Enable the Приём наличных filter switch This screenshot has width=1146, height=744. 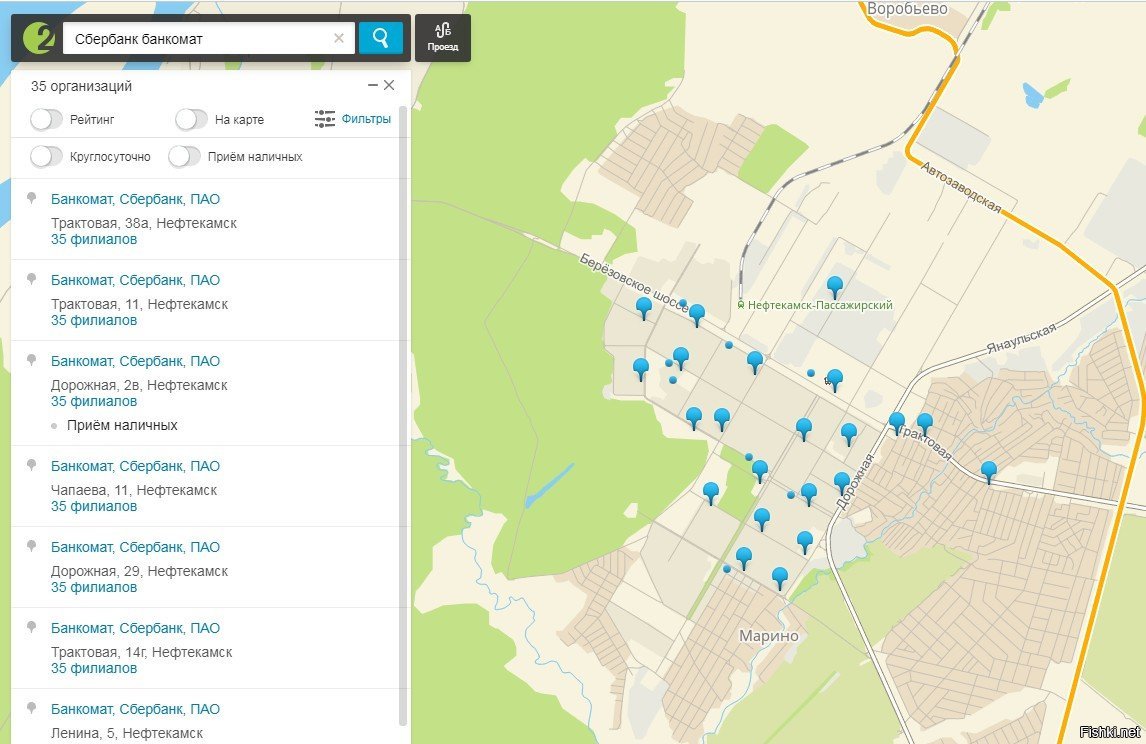pos(184,156)
